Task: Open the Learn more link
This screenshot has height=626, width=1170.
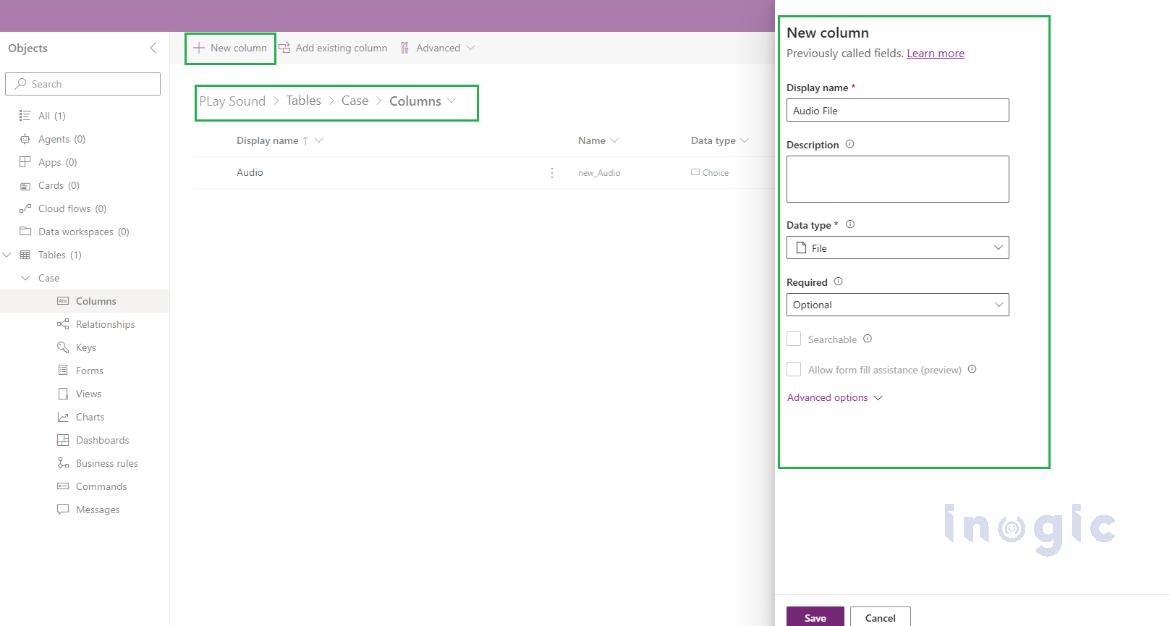Action: (935, 53)
